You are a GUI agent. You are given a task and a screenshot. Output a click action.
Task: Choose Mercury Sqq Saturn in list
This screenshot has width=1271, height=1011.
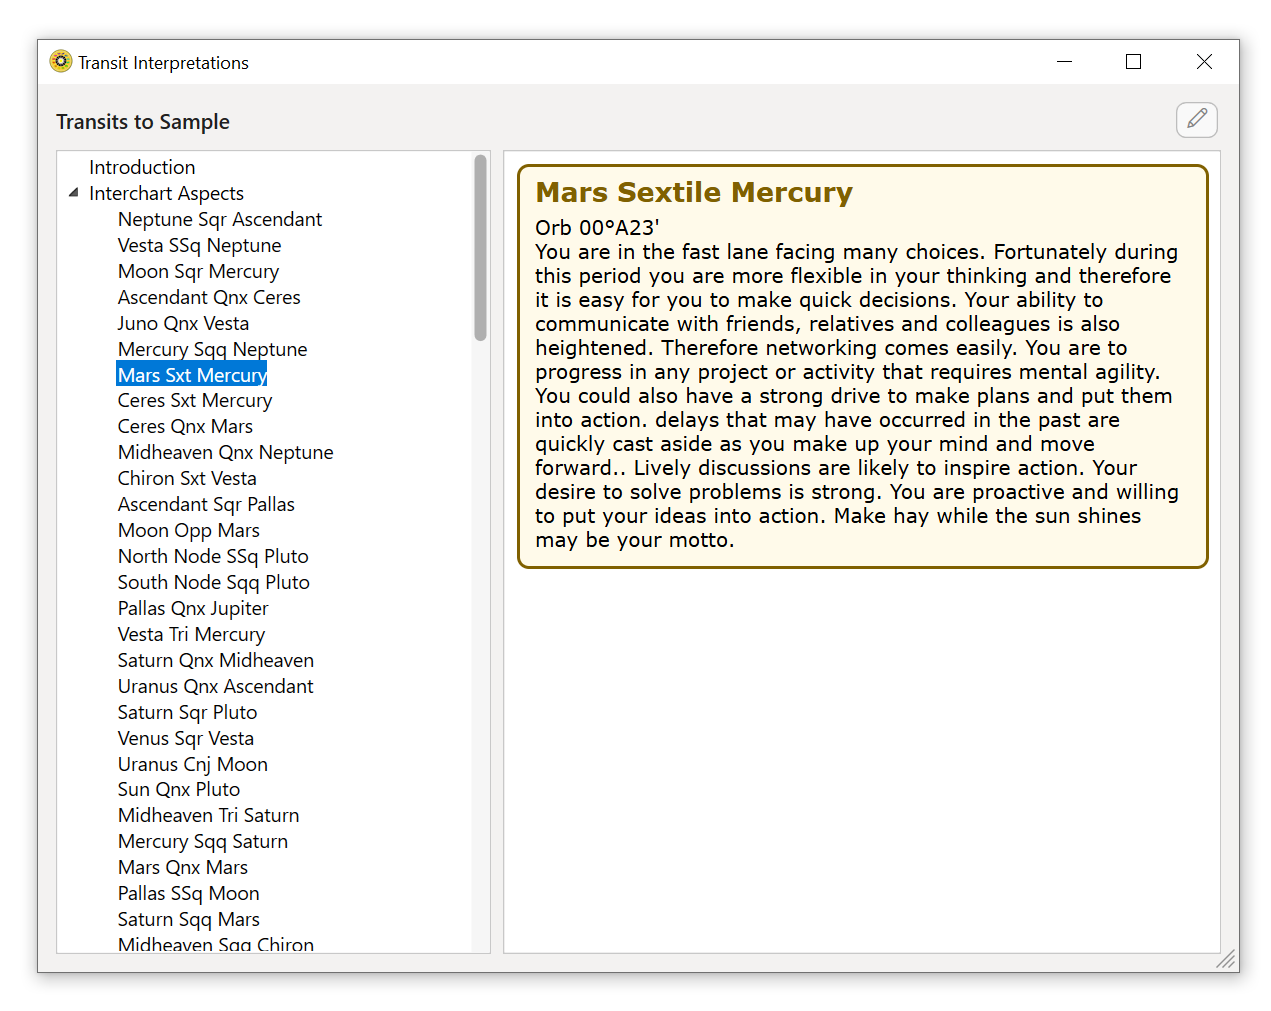pyautogui.click(x=202, y=841)
